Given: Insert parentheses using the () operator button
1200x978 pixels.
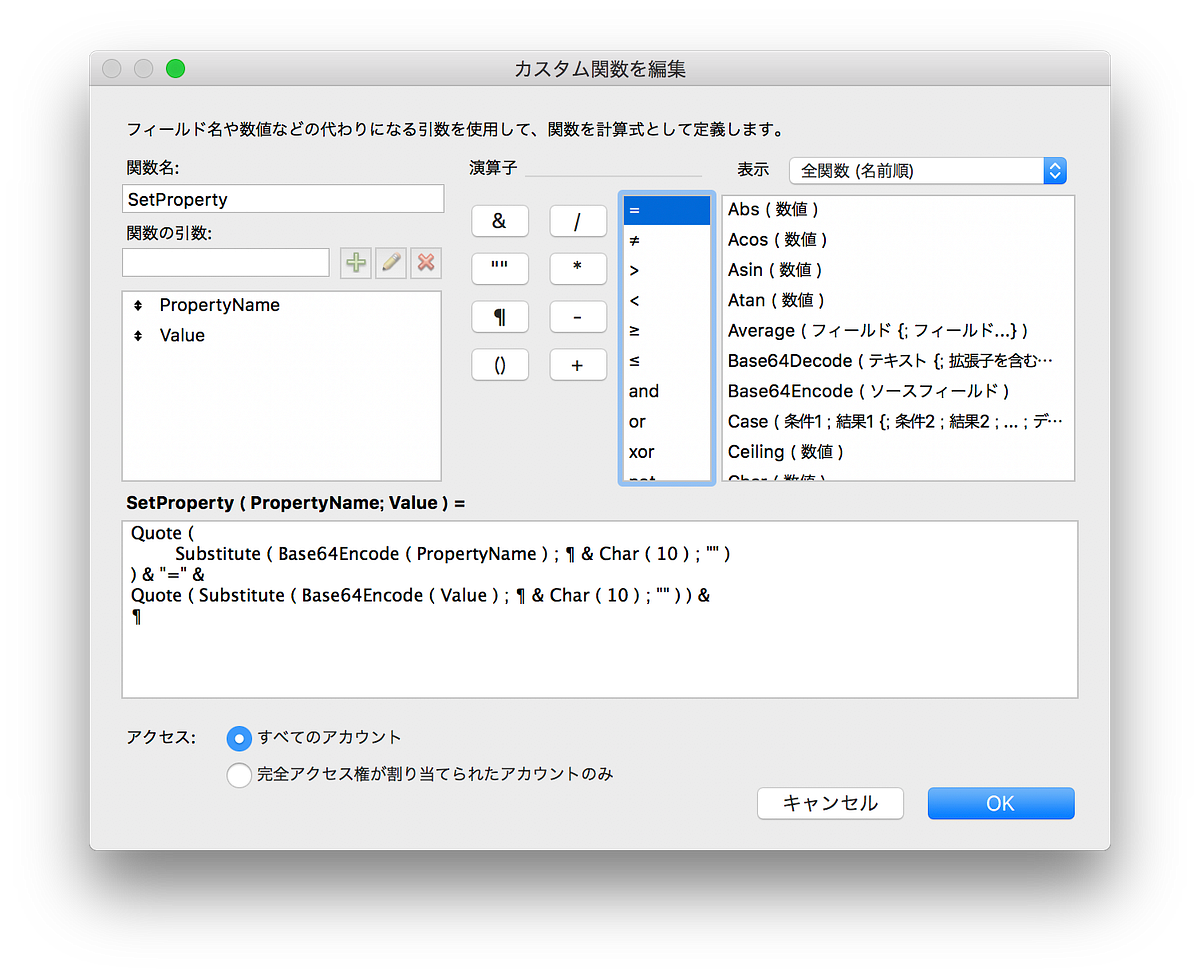Looking at the screenshot, I should coord(500,364).
